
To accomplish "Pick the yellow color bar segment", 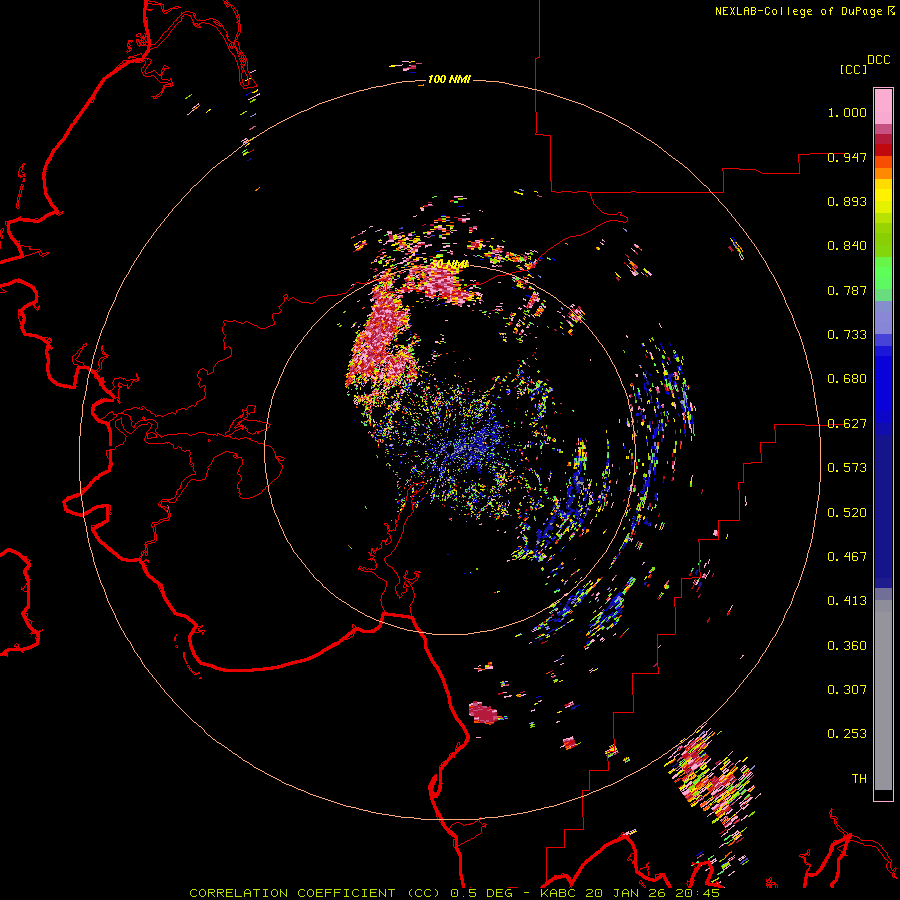I will pyautogui.click(x=883, y=196).
